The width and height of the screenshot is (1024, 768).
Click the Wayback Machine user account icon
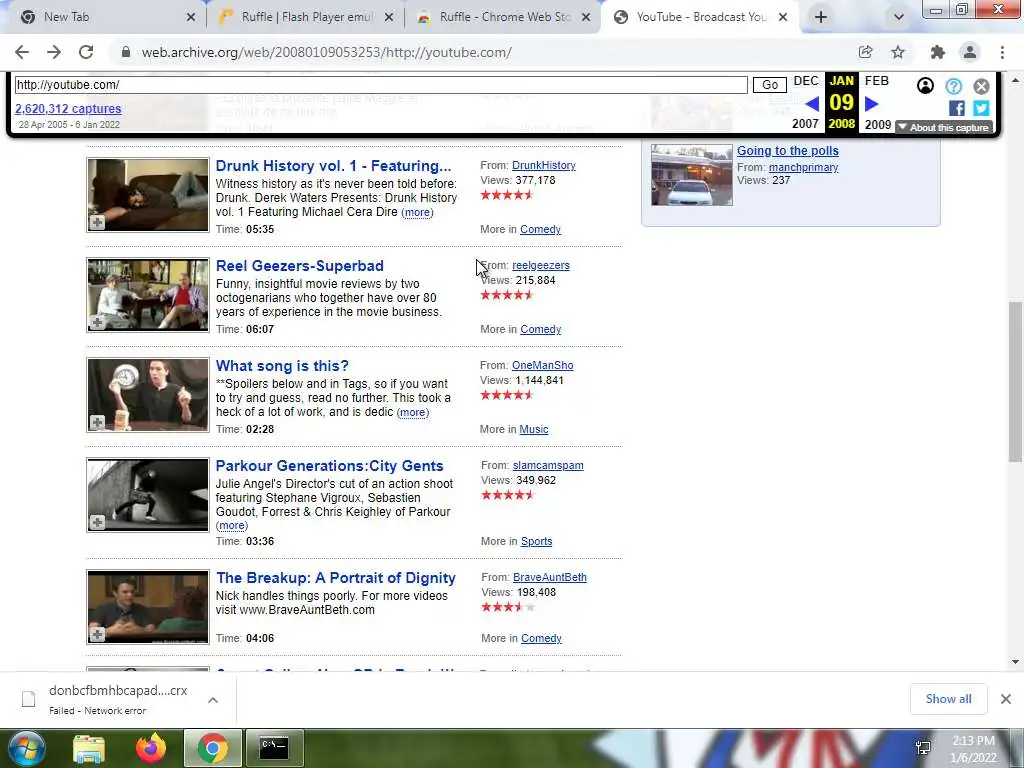tap(925, 86)
